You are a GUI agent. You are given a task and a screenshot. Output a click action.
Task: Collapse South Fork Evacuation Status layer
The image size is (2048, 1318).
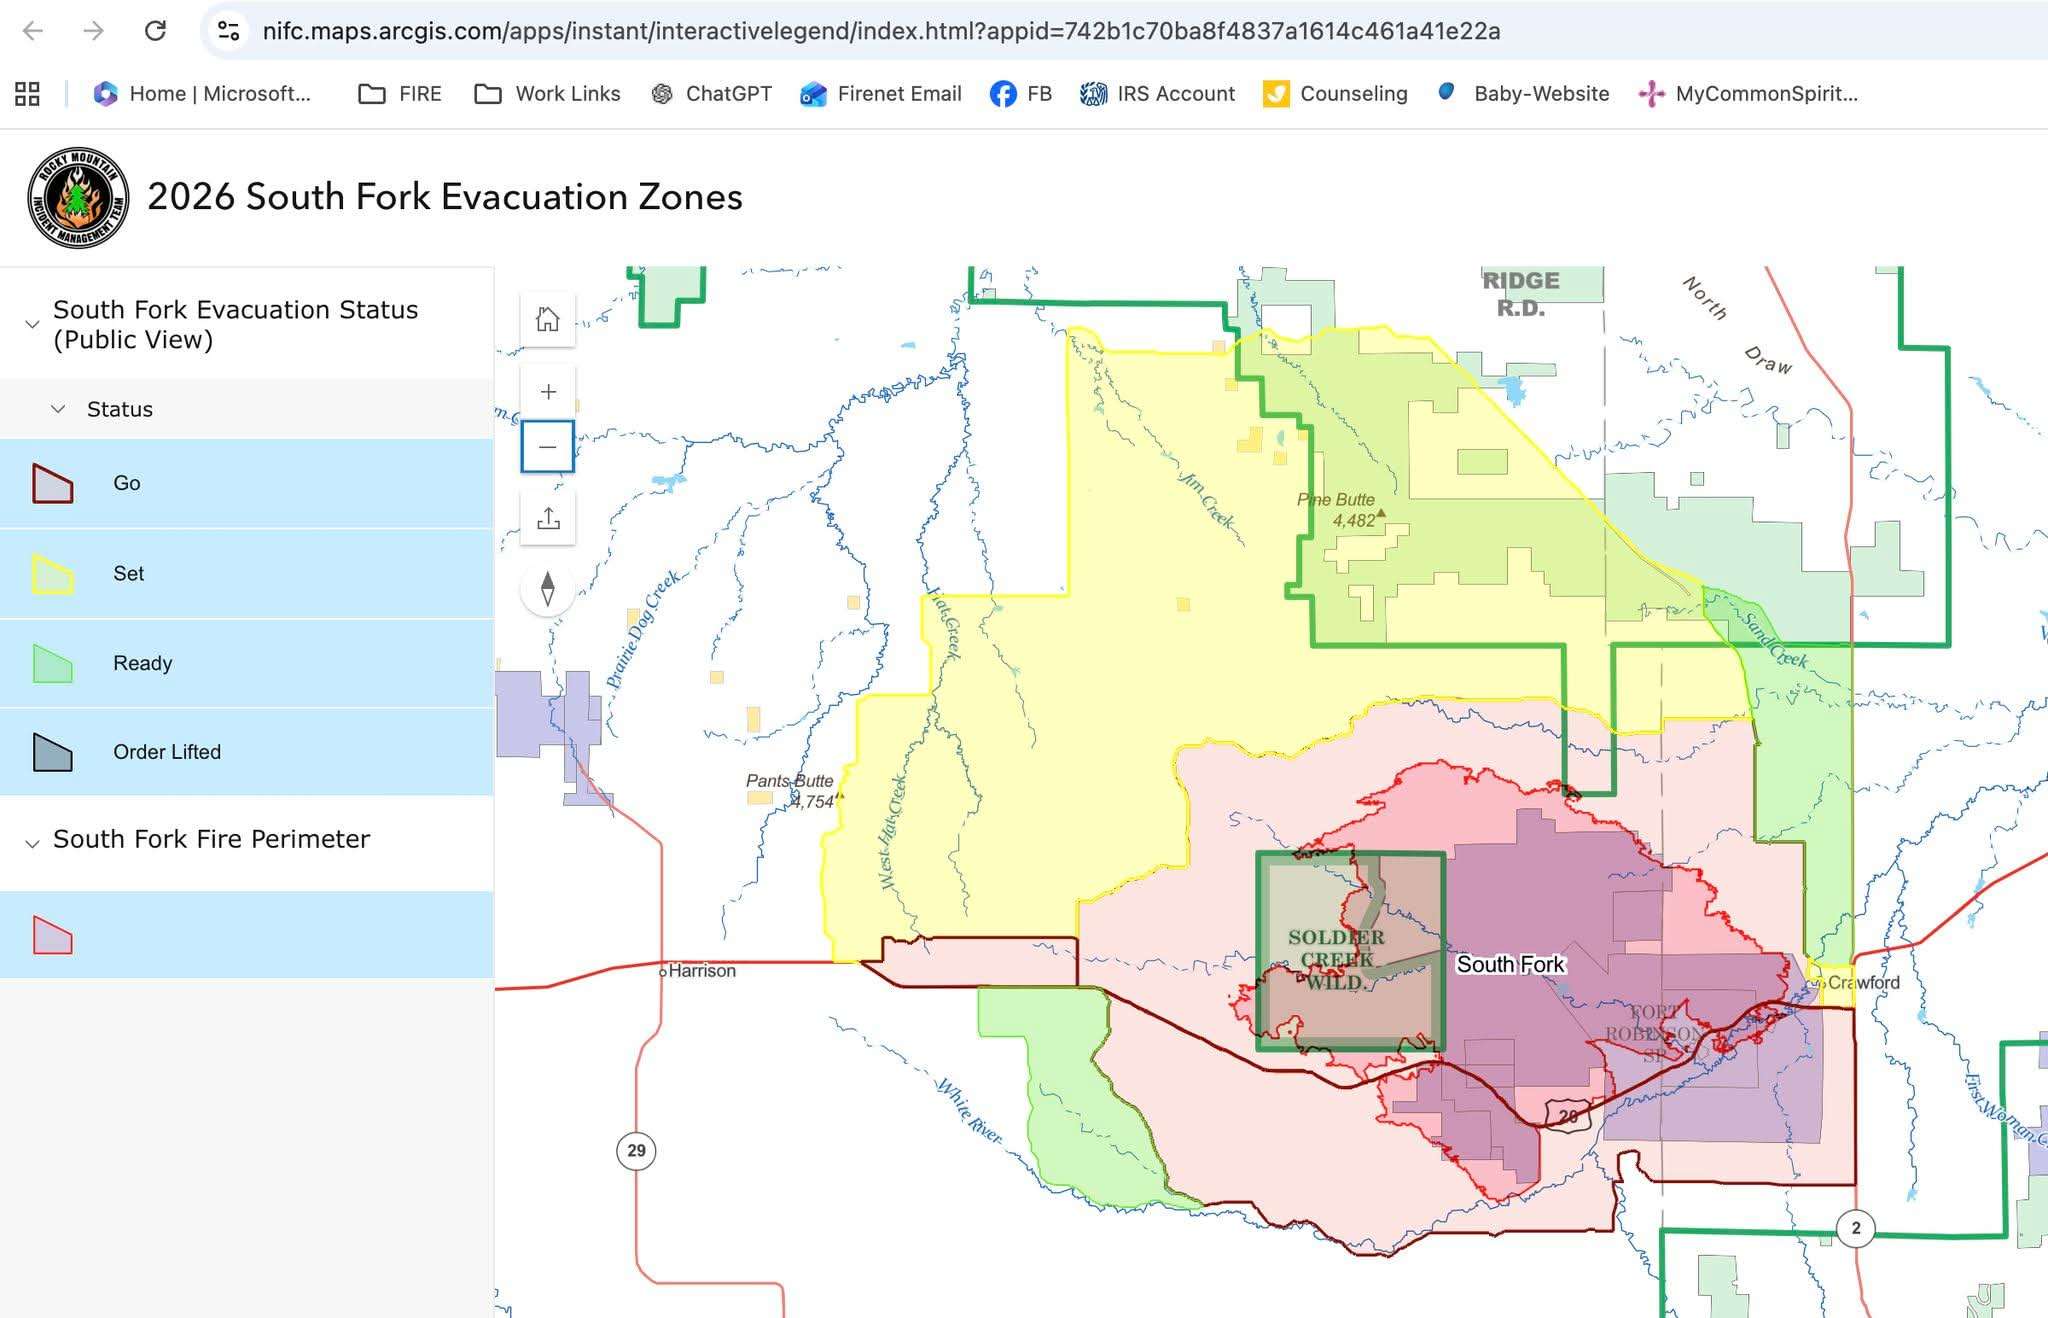tap(32, 324)
